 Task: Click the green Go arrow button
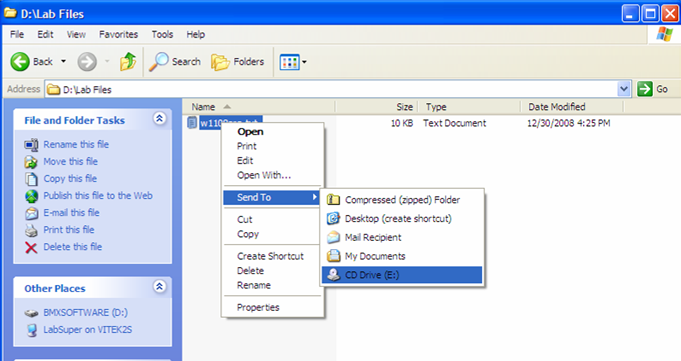[x=645, y=89]
